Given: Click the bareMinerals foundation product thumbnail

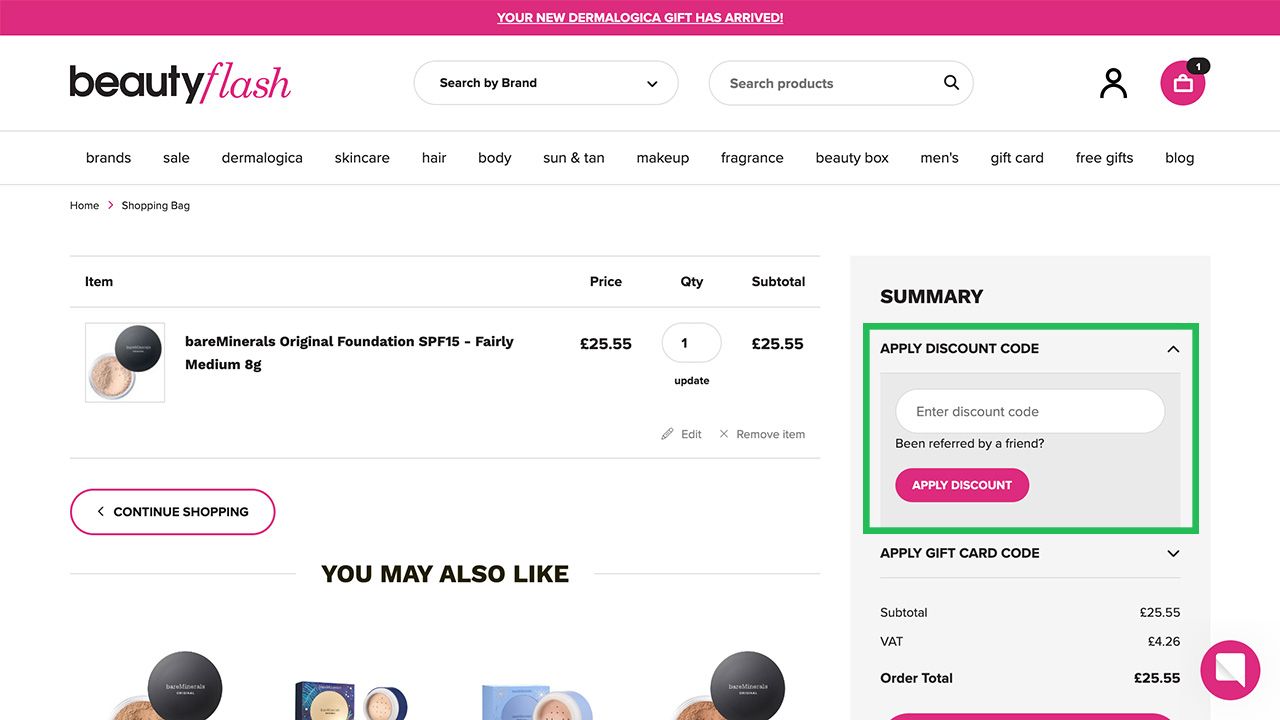Looking at the screenshot, I should pyautogui.click(x=124, y=362).
